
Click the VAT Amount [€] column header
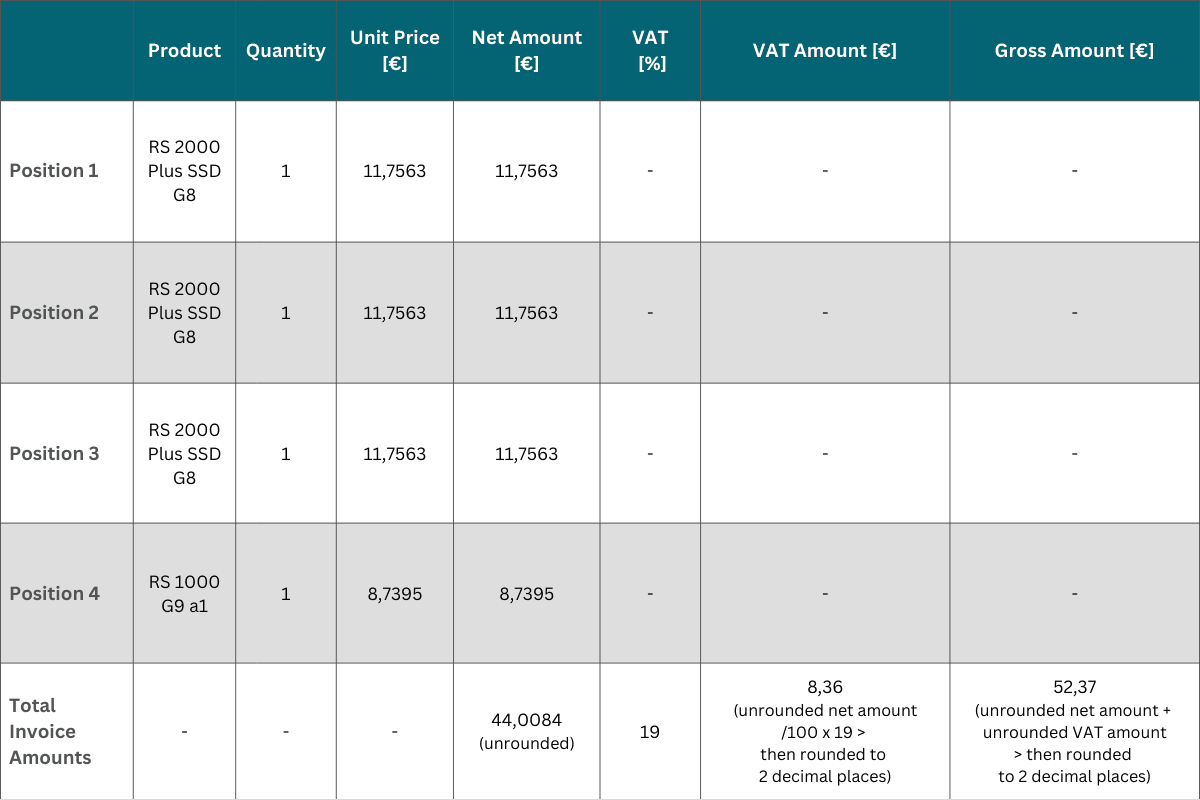pos(824,50)
